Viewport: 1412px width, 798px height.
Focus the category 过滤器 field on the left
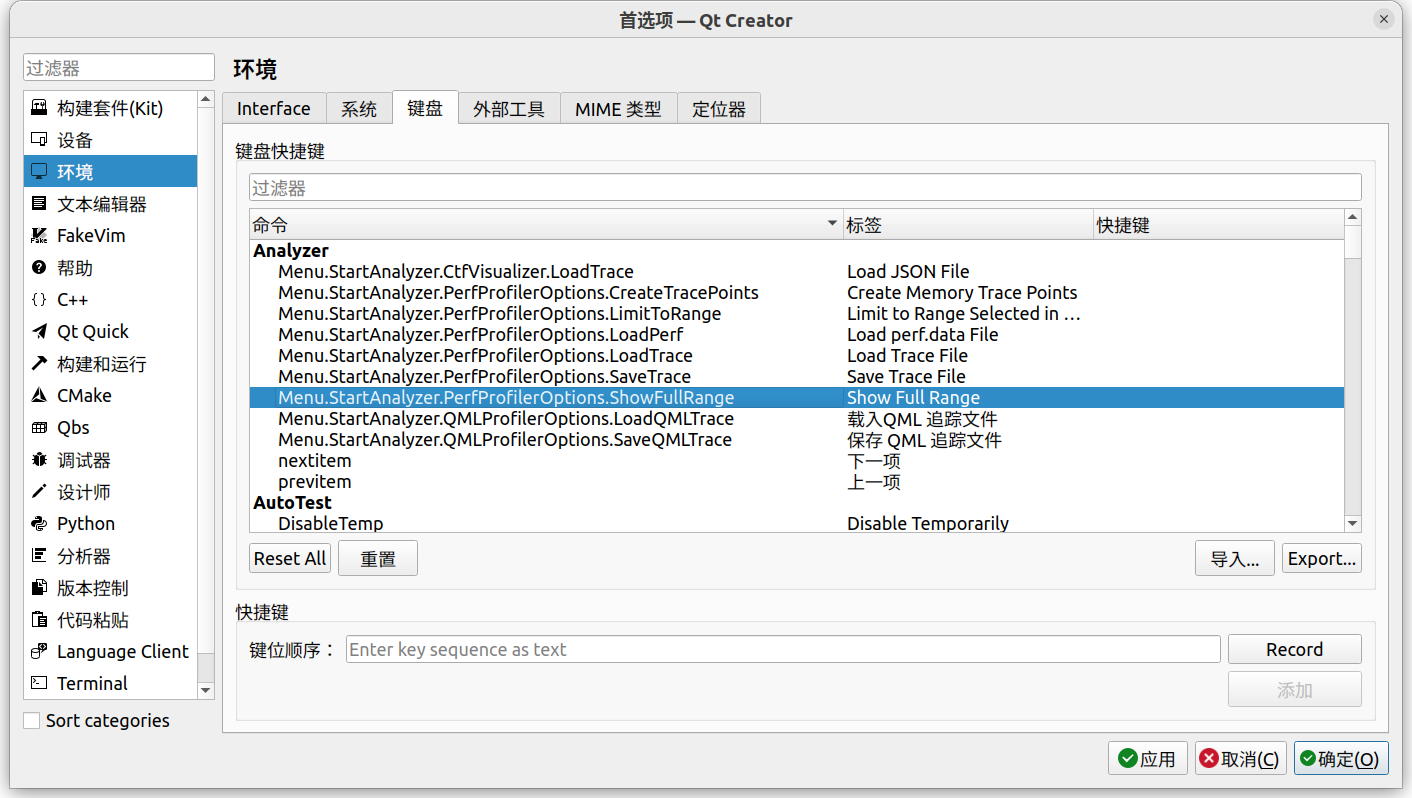tap(119, 68)
